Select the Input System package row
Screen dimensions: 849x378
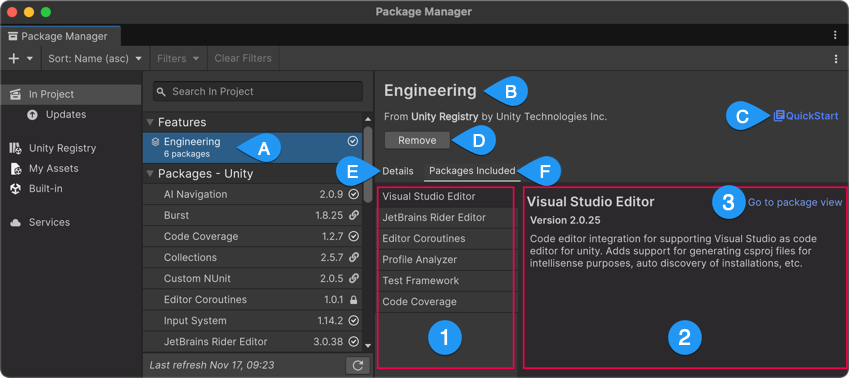pos(253,321)
